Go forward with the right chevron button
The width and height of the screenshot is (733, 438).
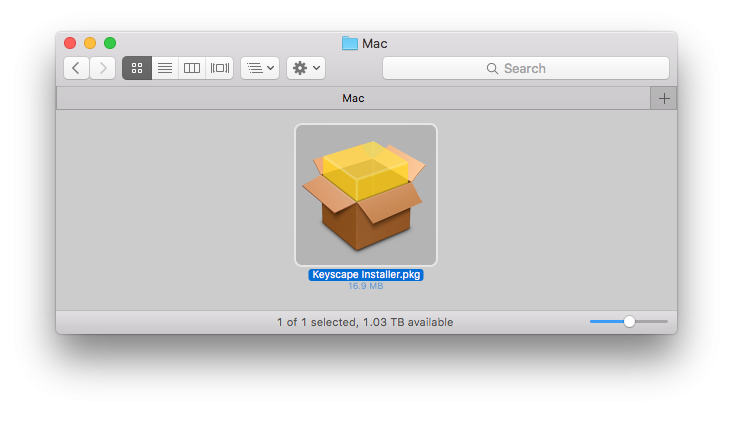point(103,68)
